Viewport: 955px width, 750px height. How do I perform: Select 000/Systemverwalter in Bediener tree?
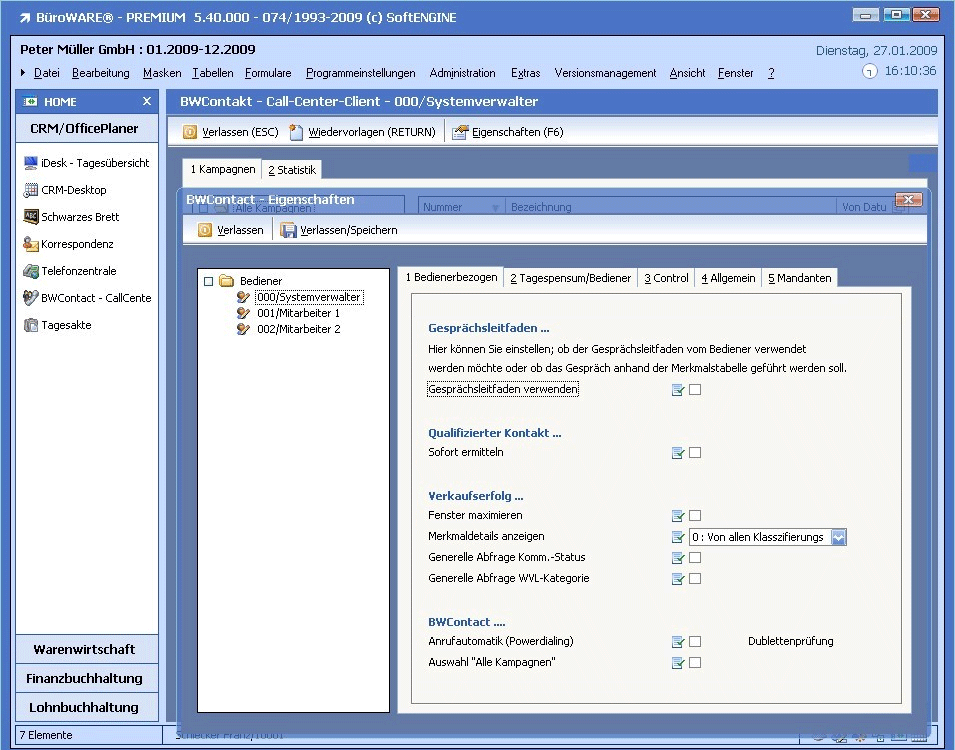tap(309, 297)
